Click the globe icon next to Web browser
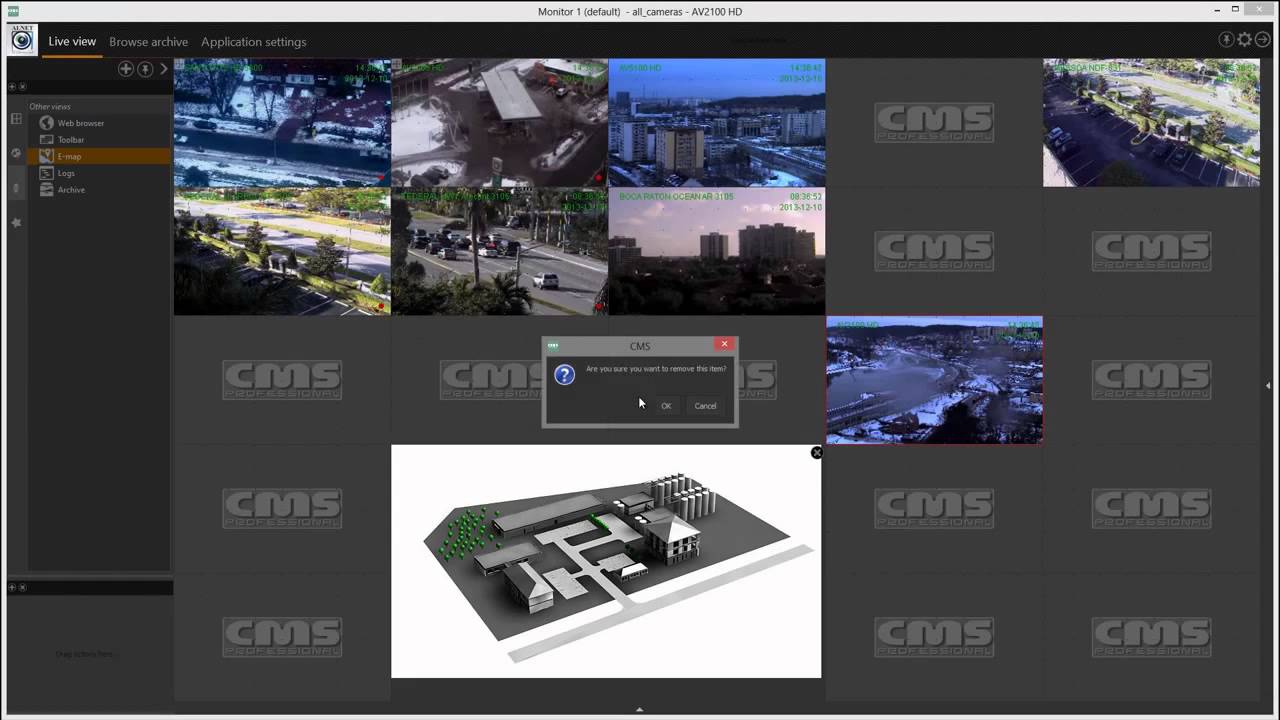This screenshot has width=1280, height=720. [x=46, y=123]
